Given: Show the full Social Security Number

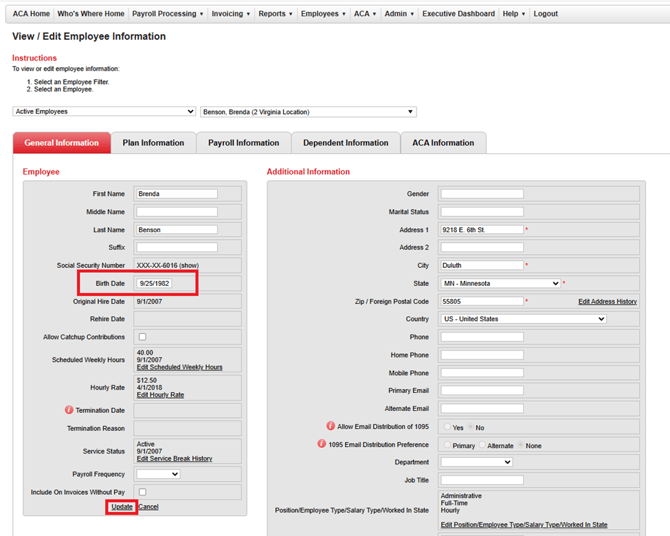Looking at the screenshot, I should pos(189,266).
